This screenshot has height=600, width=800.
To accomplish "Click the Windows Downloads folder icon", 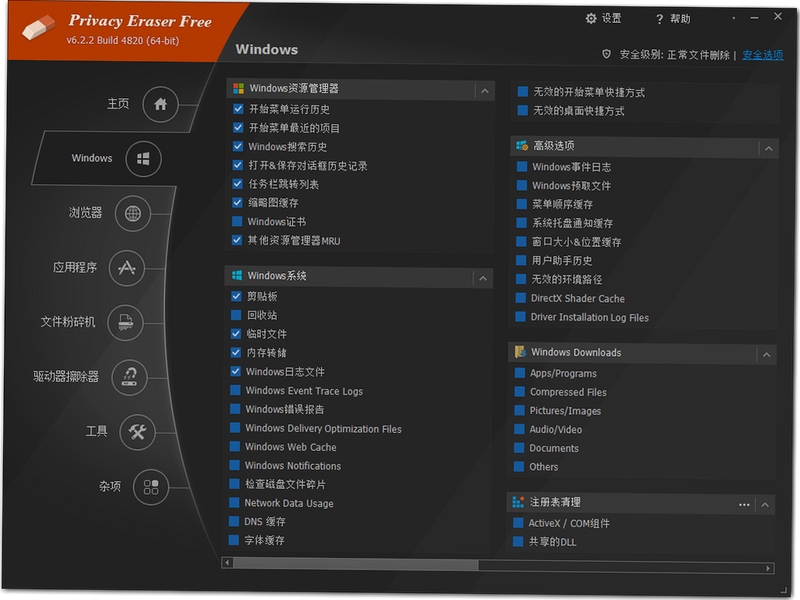I will (x=520, y=352).
